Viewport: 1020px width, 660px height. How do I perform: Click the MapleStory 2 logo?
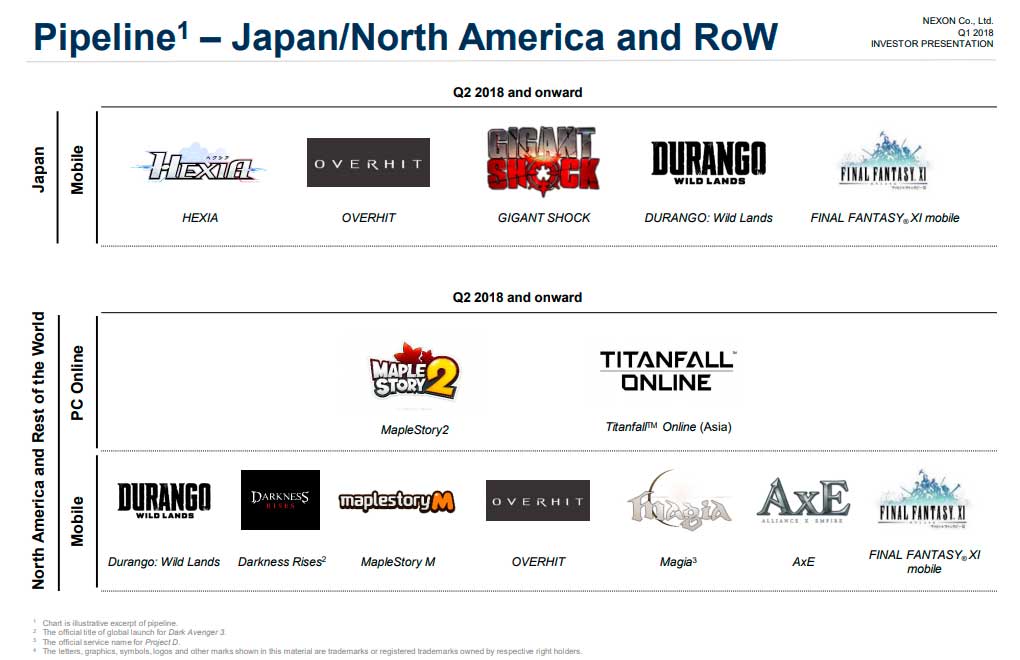click(413, 372)
